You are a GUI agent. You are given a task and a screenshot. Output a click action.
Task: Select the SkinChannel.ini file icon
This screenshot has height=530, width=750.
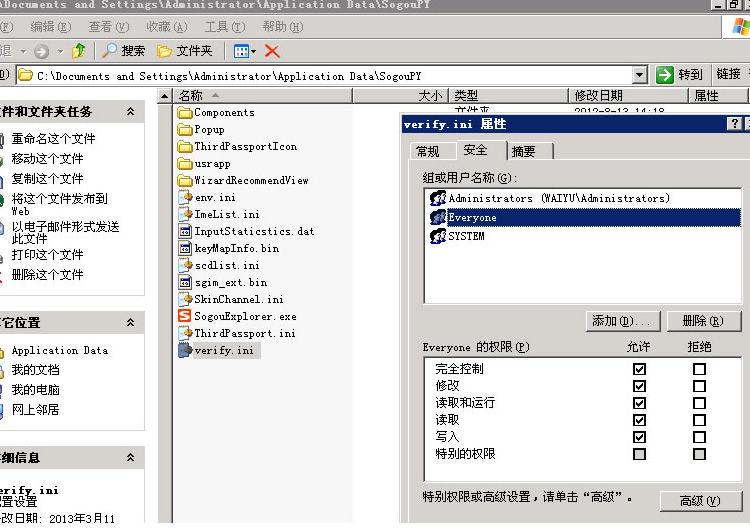point(185,299)
